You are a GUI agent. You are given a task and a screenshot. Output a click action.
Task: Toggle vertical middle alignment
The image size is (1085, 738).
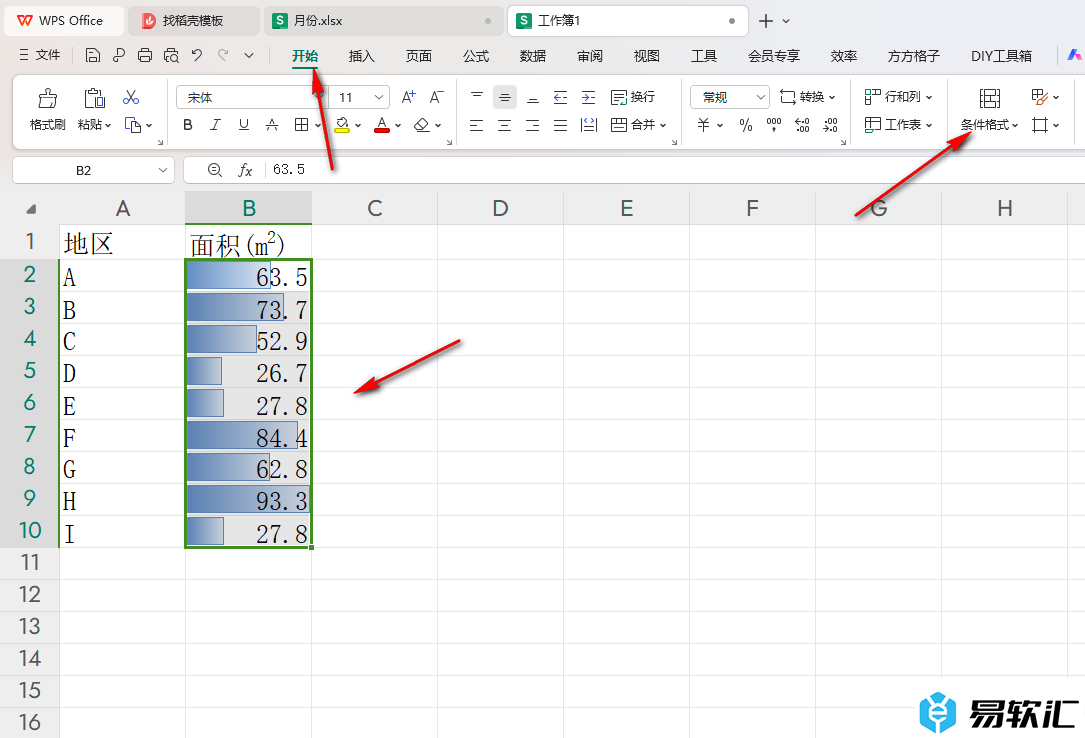coord(505,98)
